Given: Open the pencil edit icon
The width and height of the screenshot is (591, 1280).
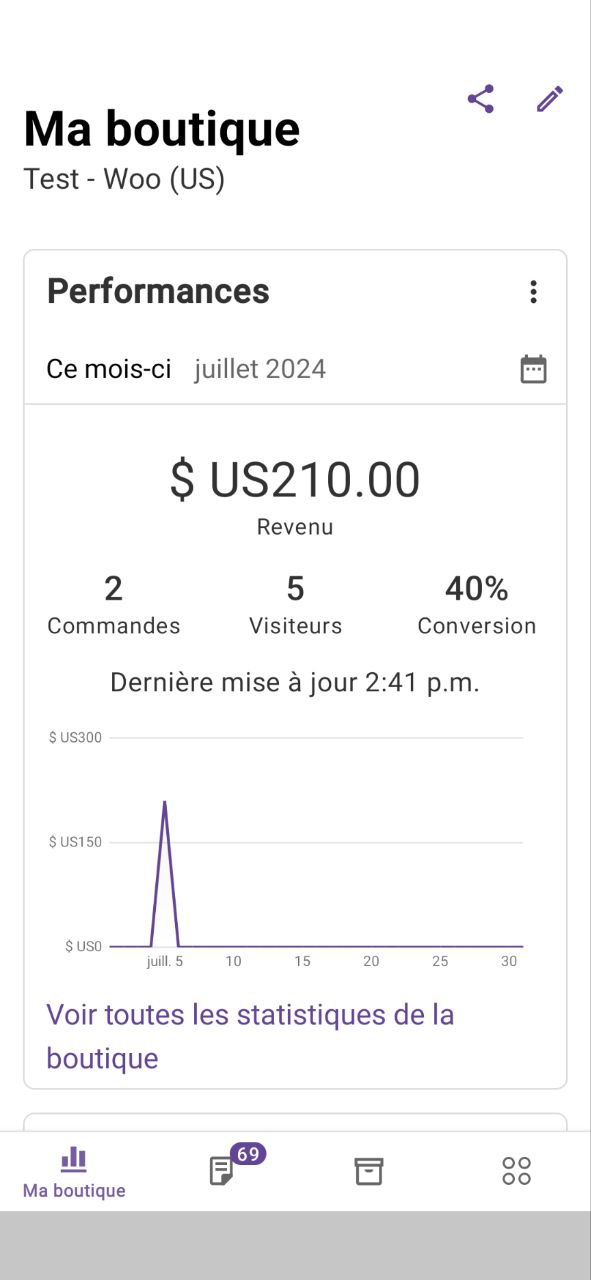Looking at the screenshot, I should coord(550,99).
